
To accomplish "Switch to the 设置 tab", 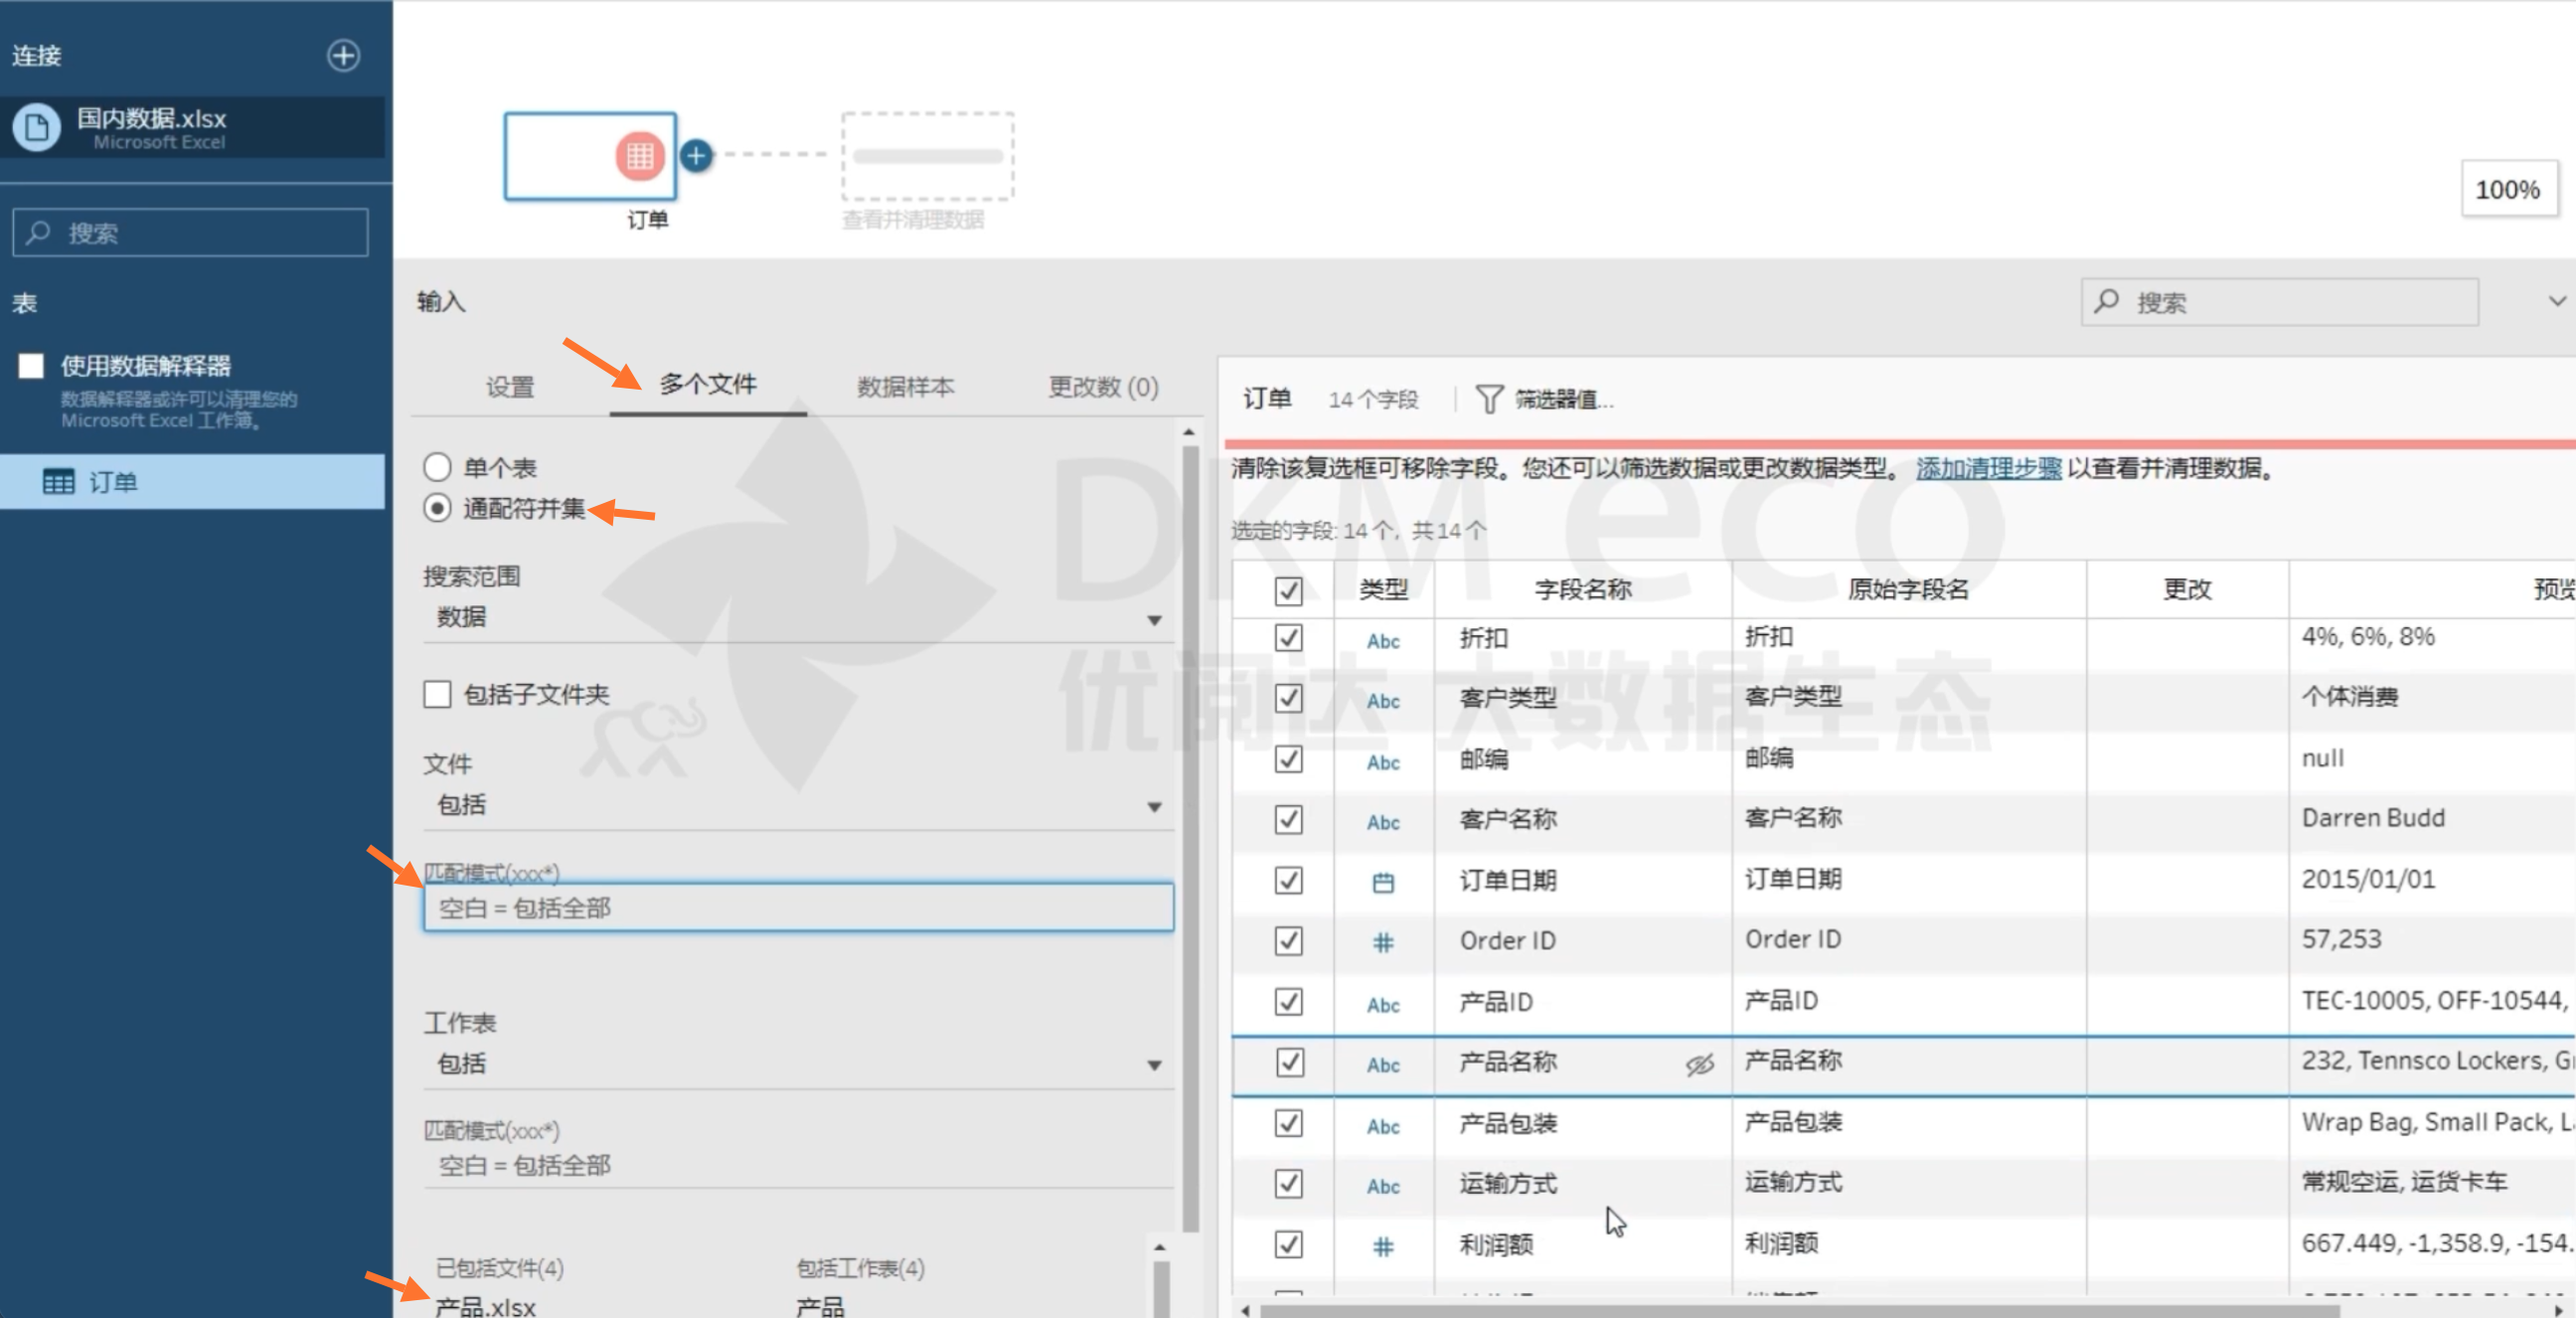I will point(509,387).
